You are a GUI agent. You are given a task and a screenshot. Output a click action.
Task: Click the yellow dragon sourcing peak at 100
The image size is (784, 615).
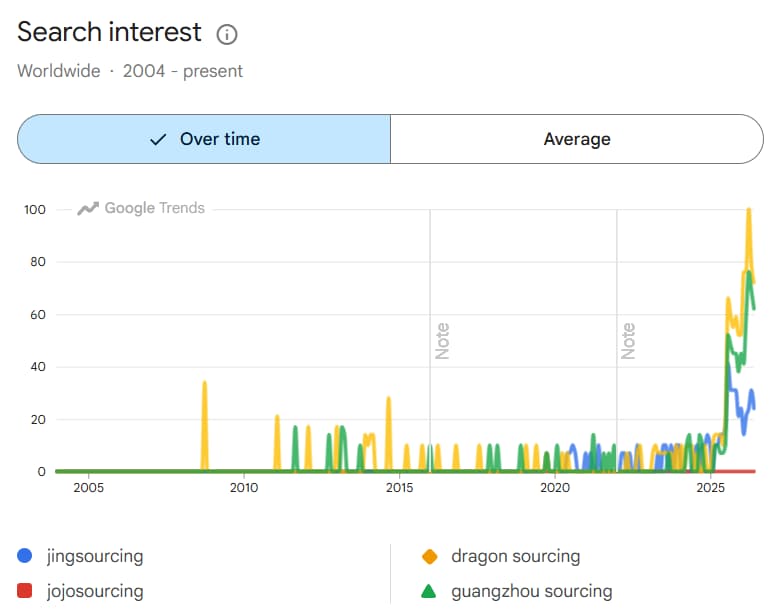748,210
